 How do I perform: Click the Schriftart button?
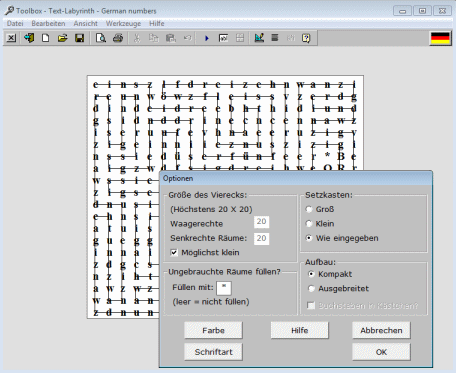click(213, 352)
